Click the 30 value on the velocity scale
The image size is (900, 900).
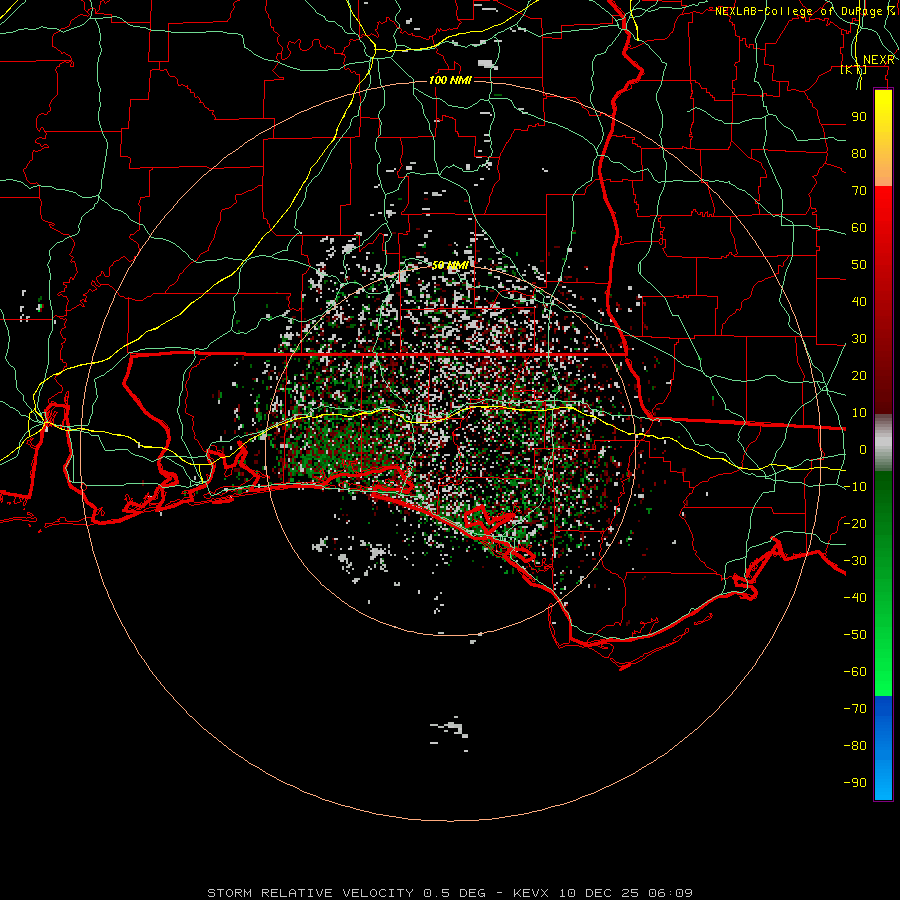[859, 339]
